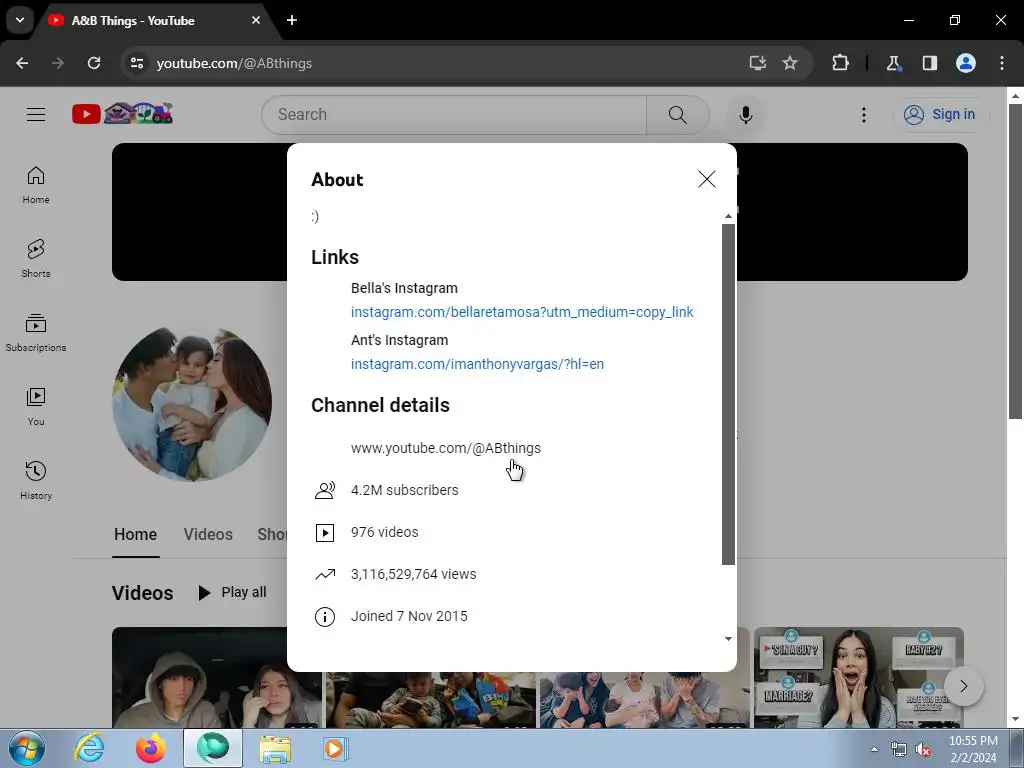Select the channel Home tab

tap(135, 534)
